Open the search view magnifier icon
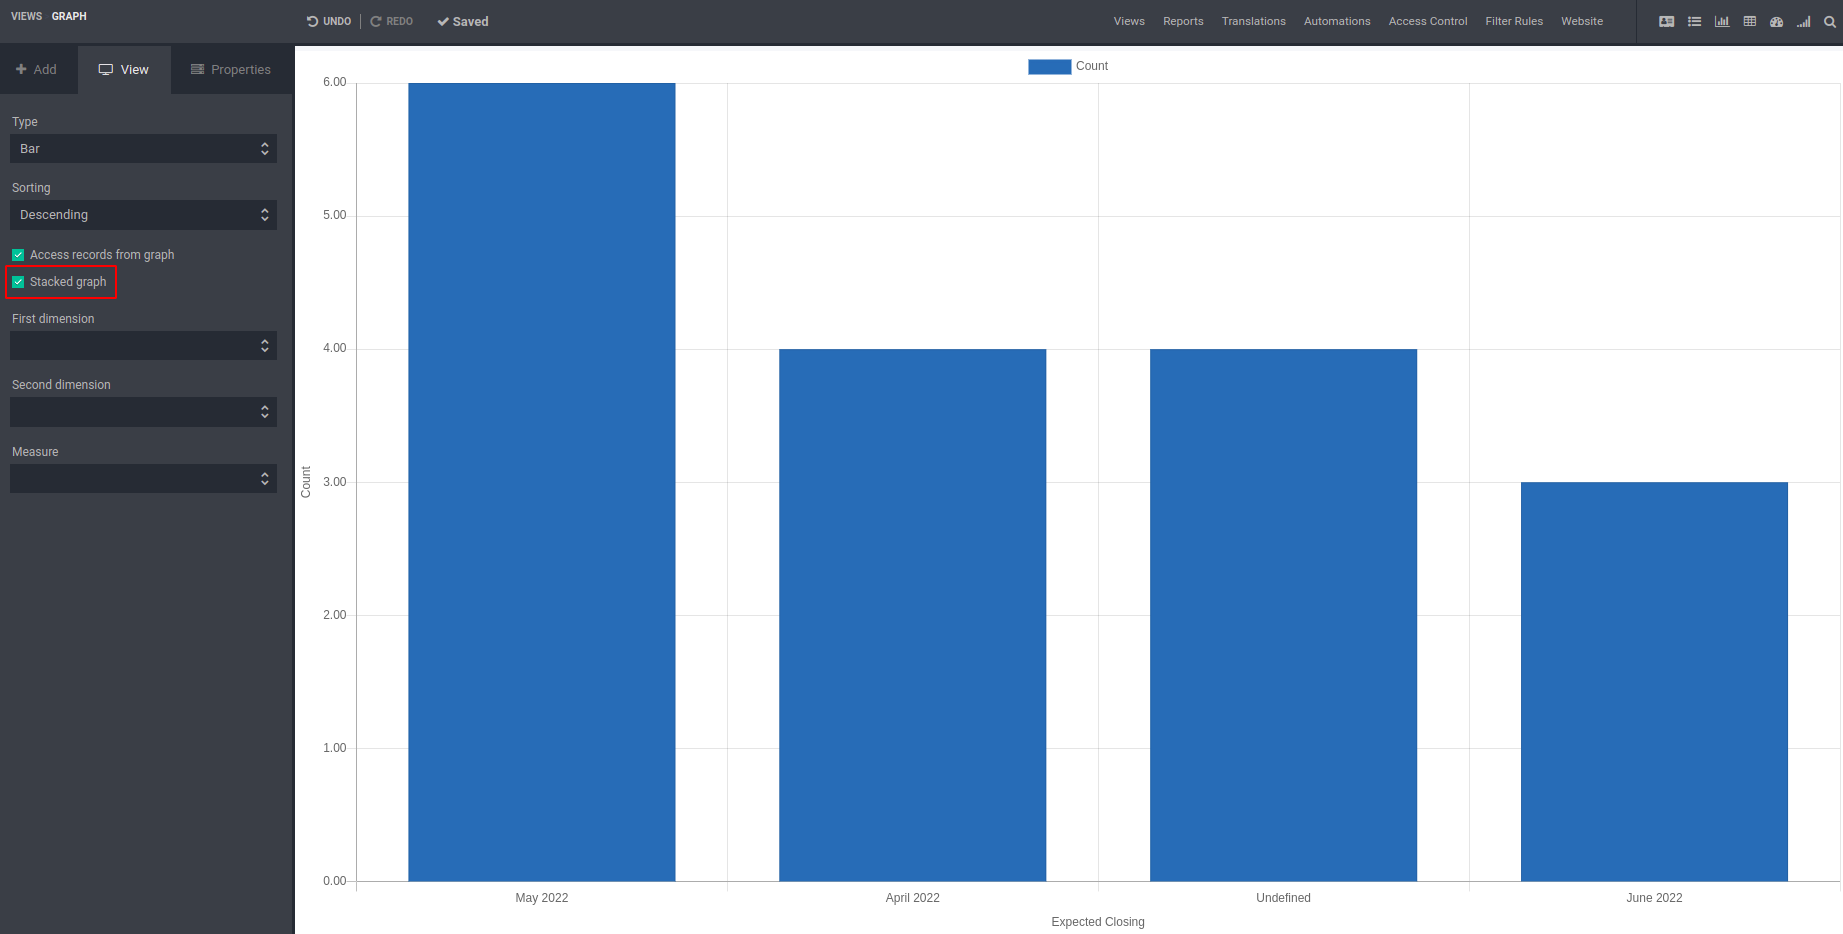The height and width of the screenshot is (934, 1843). [1830, 21]
